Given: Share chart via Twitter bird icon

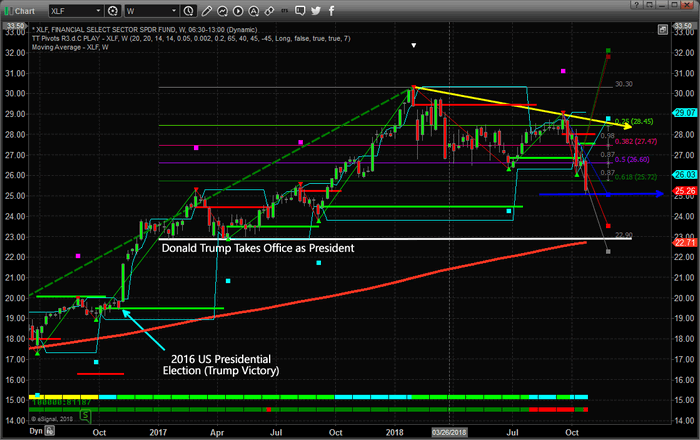Looking at the screenshot, I should 316,11.
